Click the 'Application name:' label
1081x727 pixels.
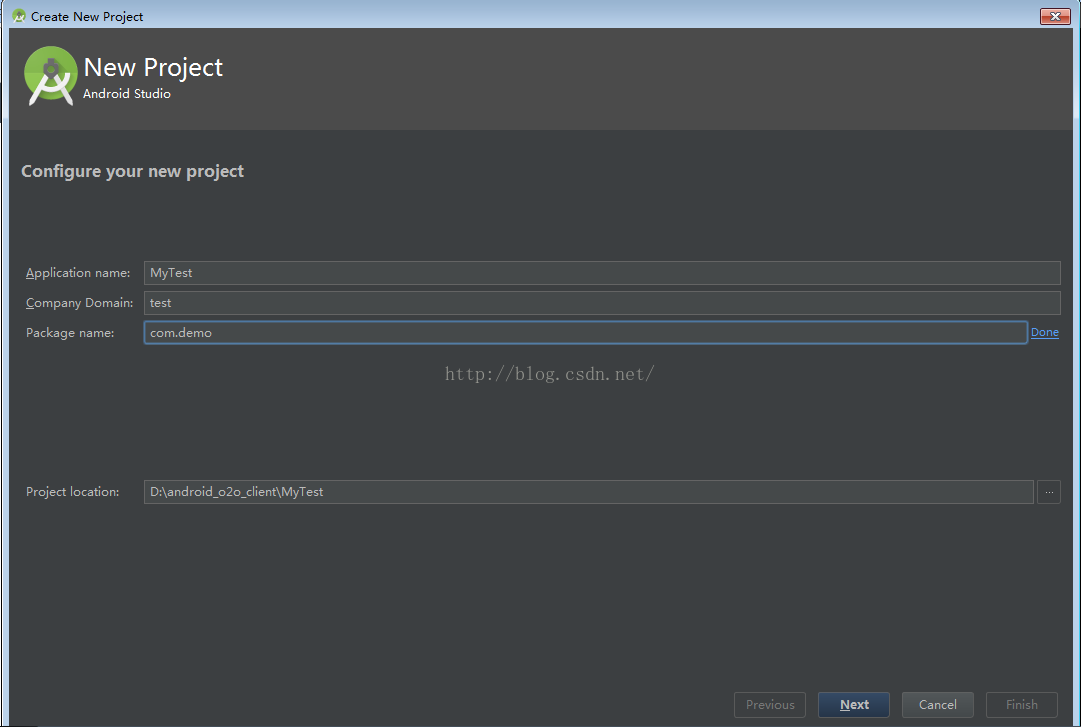(x=78, y=273)
